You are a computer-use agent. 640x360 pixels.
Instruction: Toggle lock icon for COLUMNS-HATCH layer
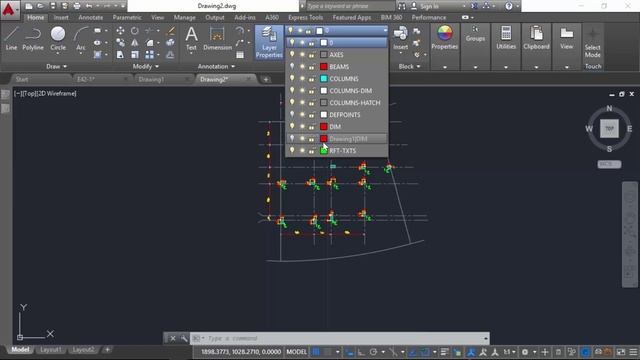pyautogui.click(x=311, y=103)
